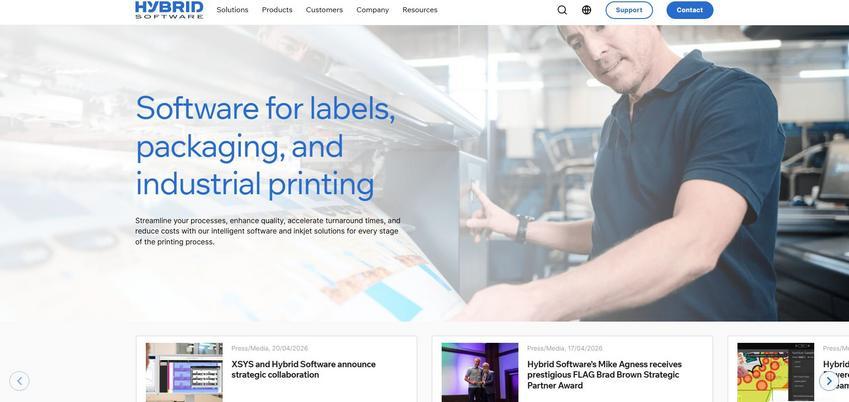Click the blue Contact button
Image resolution: width=849 pixels, height=402 pixels.
point(689,10)
